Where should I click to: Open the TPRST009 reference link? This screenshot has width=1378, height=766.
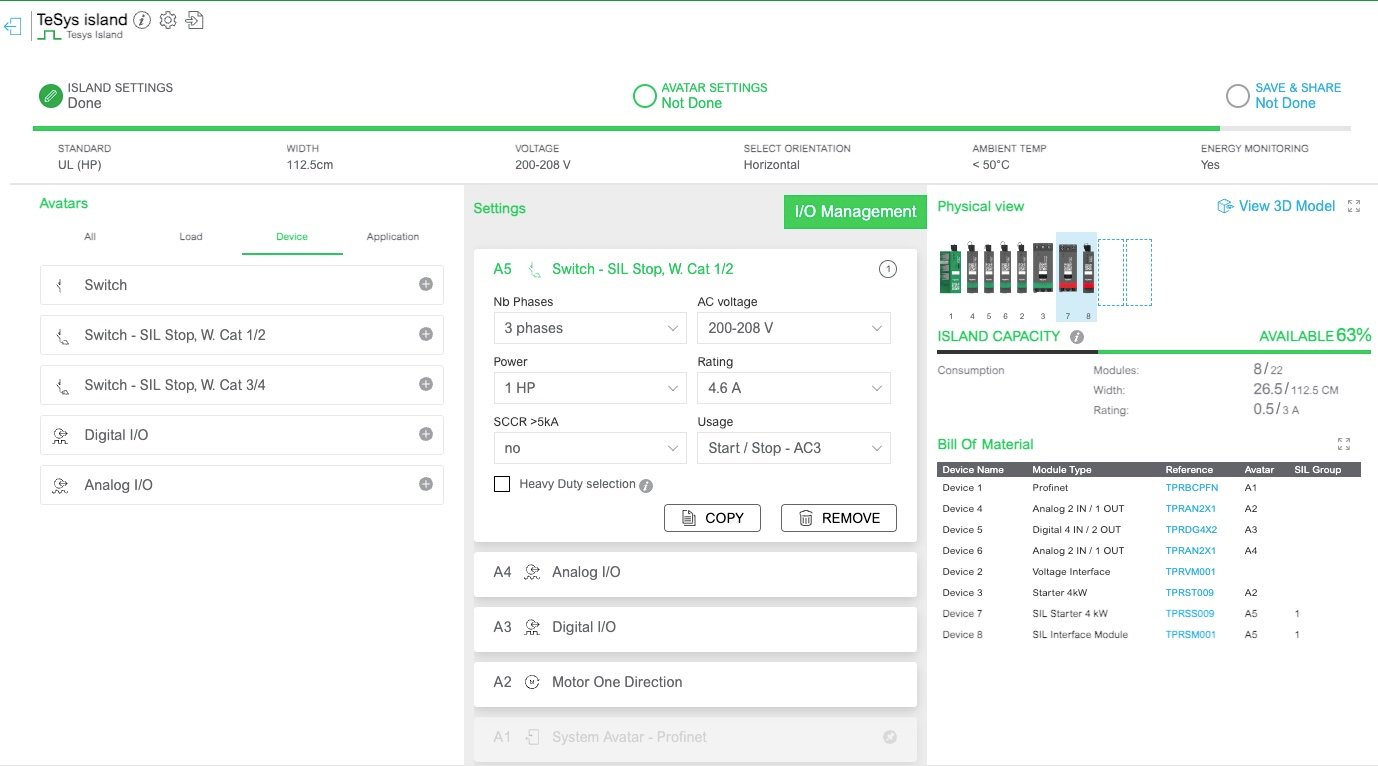coord(1190,593)
